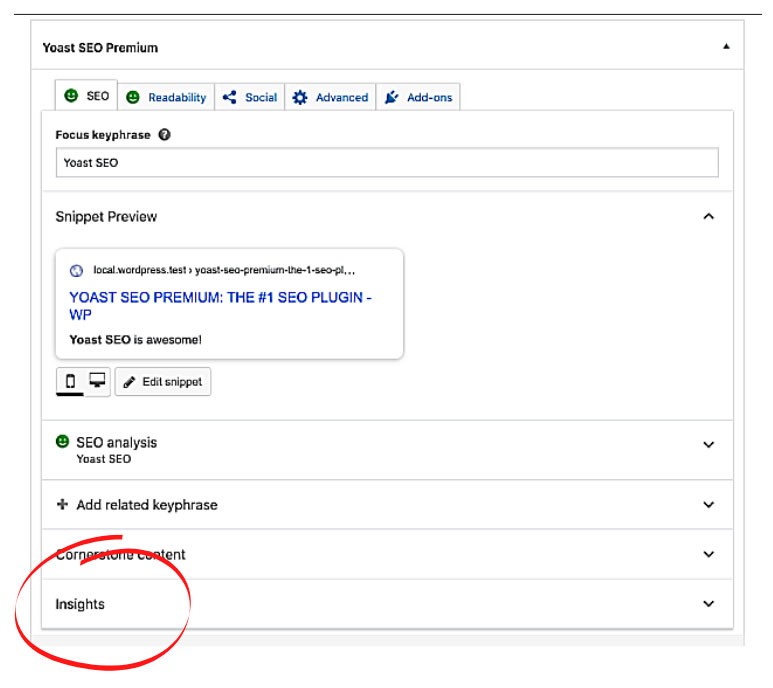Click the smiley icon on Readability tab
773x688 pixels.
[x=133, y=97]
